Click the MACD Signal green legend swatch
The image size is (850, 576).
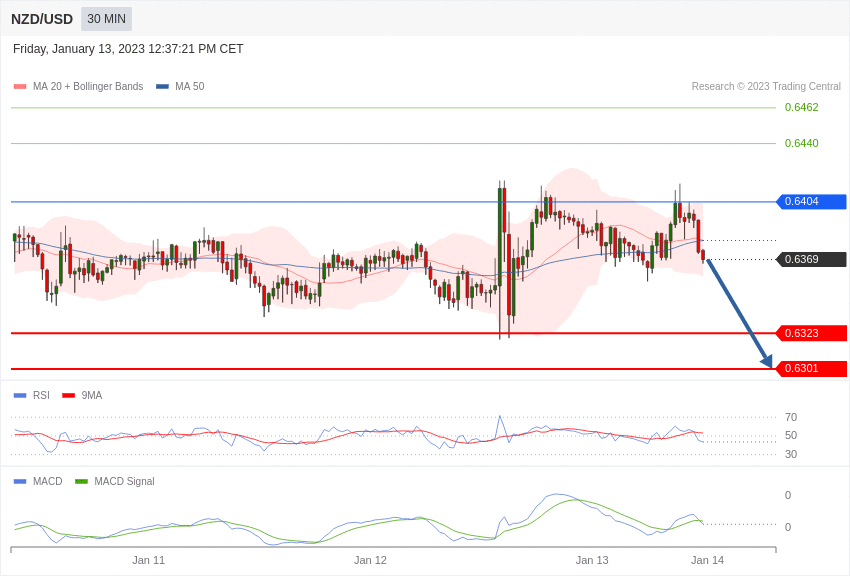click(x=81, y=481)
